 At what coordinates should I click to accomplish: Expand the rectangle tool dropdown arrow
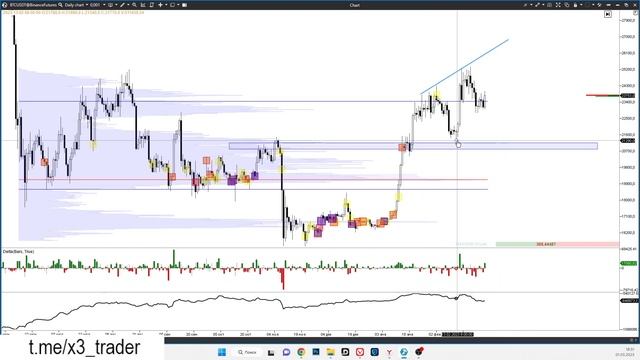(178, 5)
